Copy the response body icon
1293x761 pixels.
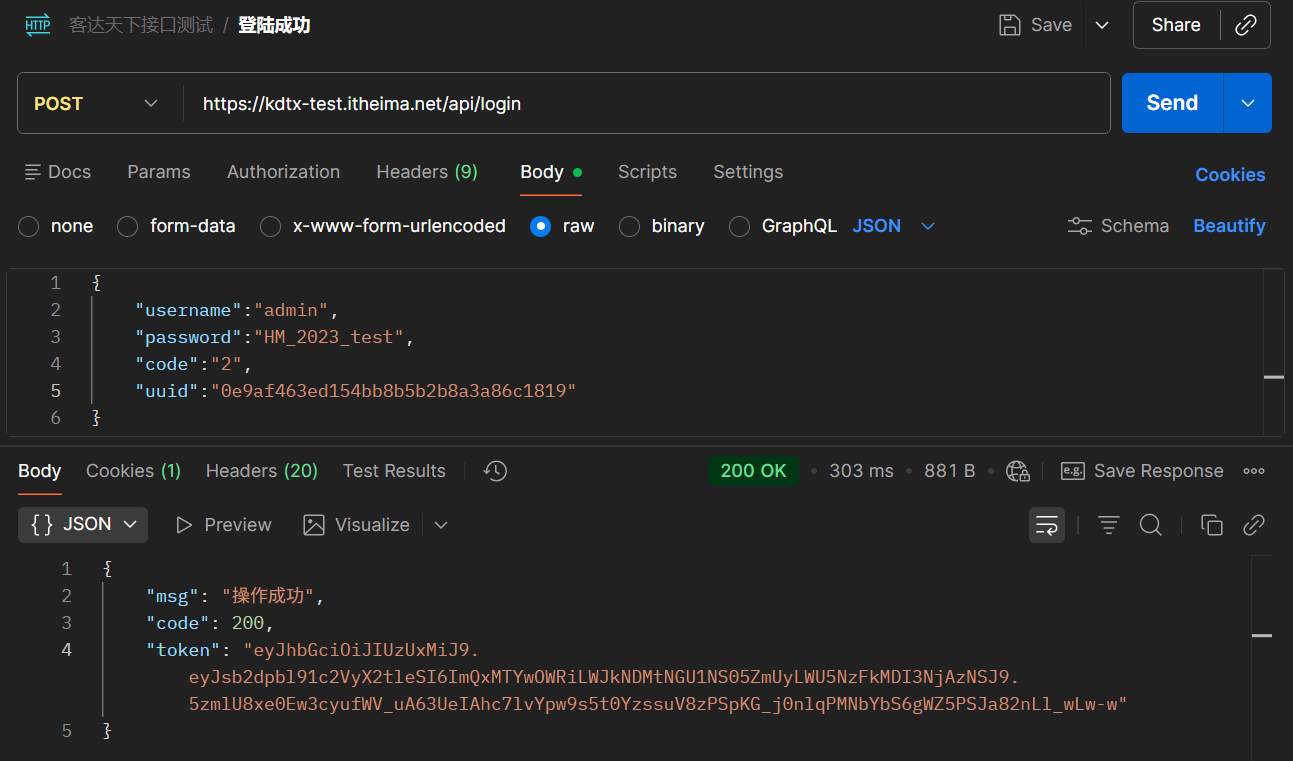click(x=1212, y=525)
